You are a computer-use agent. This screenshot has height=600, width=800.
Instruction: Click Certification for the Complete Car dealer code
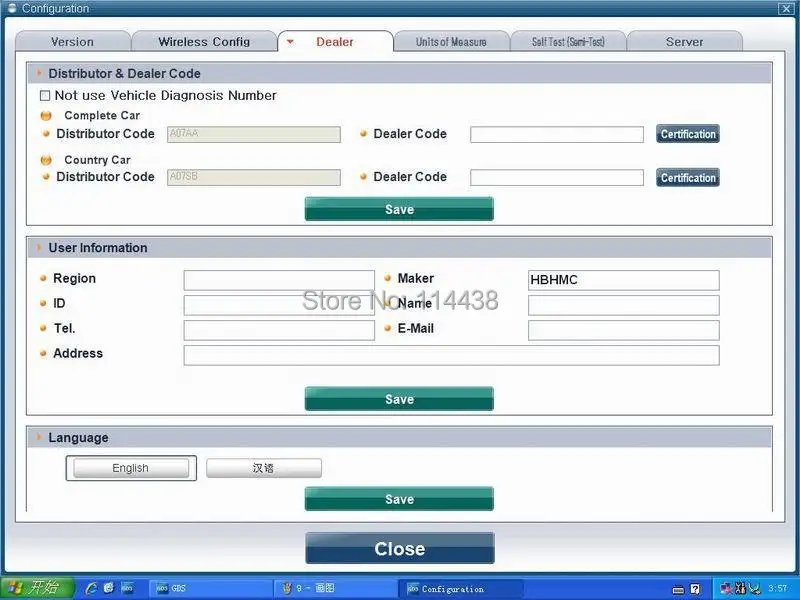click(x=688, y=134)
